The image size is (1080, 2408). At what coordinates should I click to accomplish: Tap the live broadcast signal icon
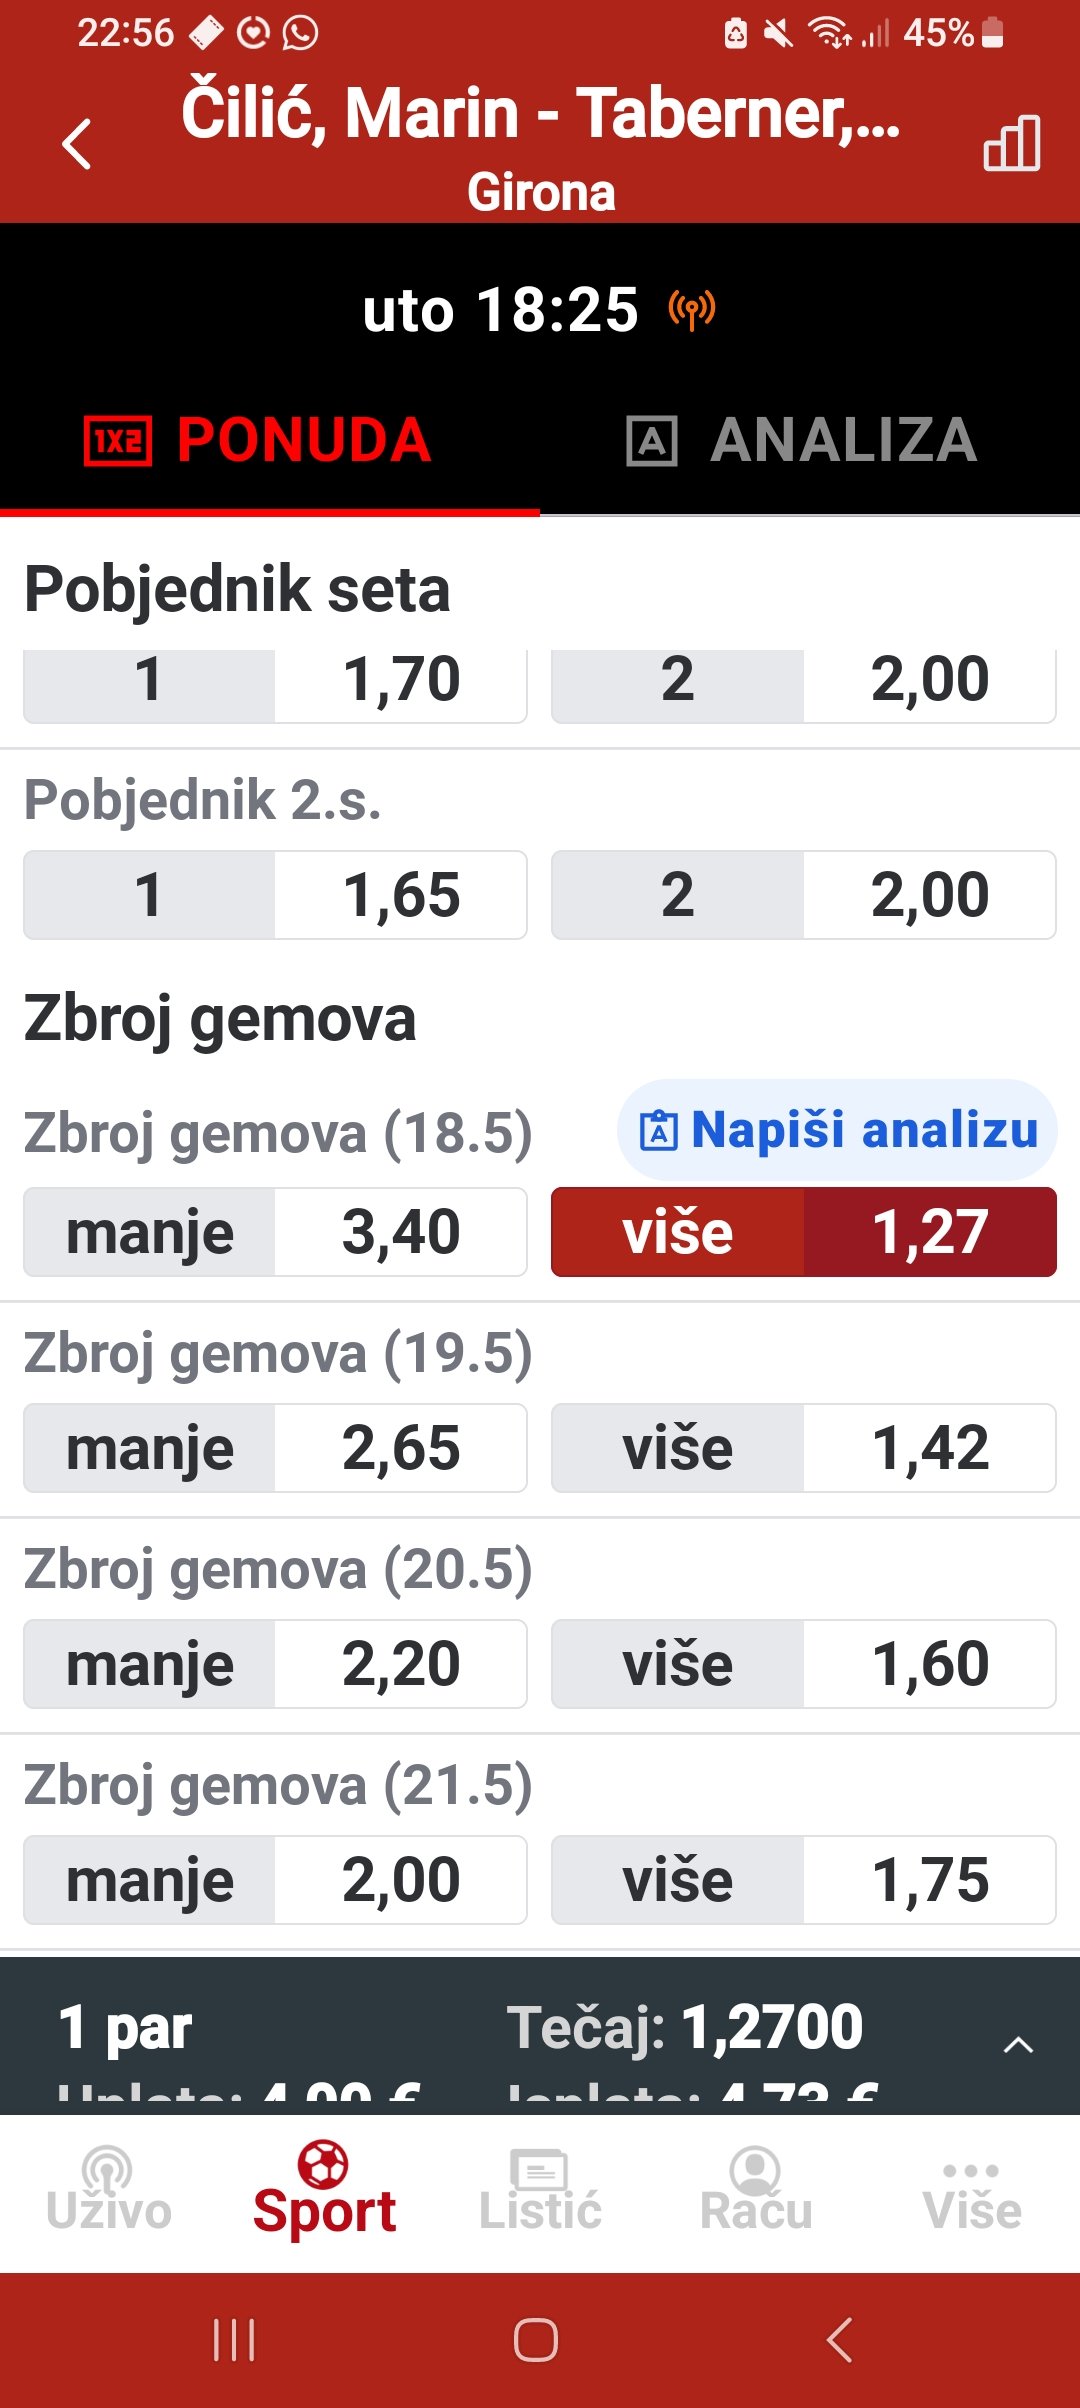[692, 310]
